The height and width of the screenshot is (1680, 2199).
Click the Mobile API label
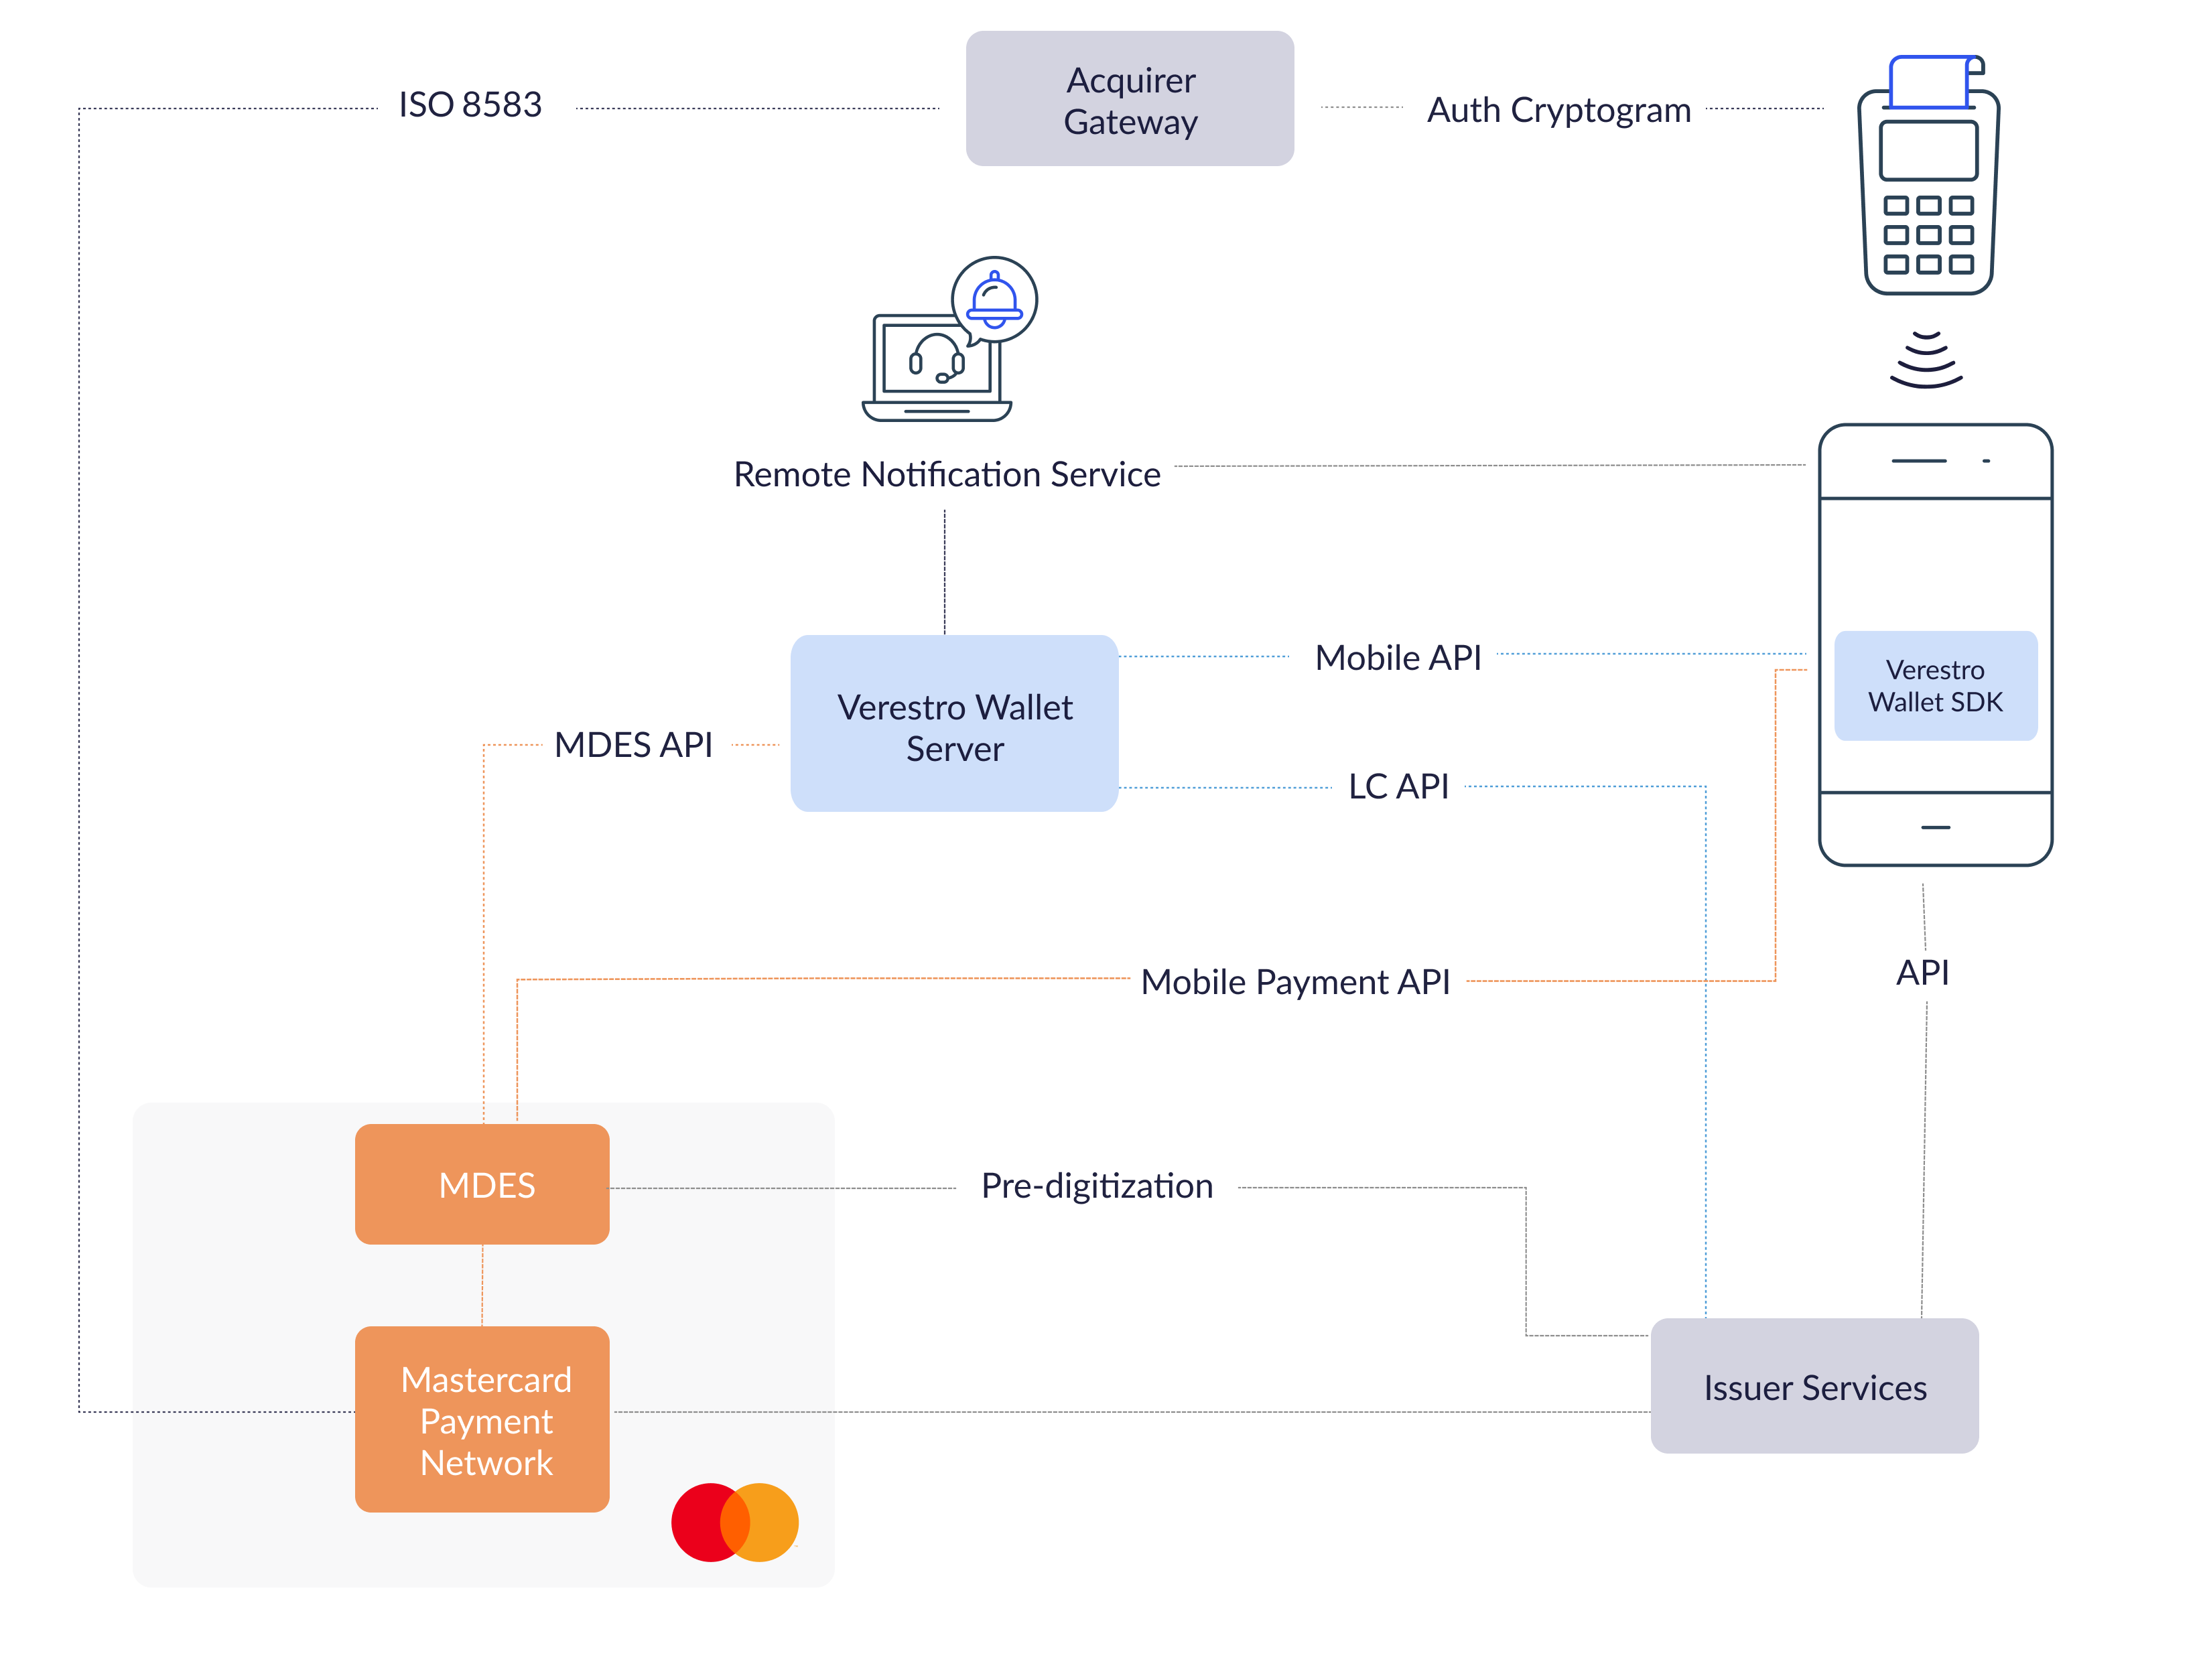(1397, 657)
